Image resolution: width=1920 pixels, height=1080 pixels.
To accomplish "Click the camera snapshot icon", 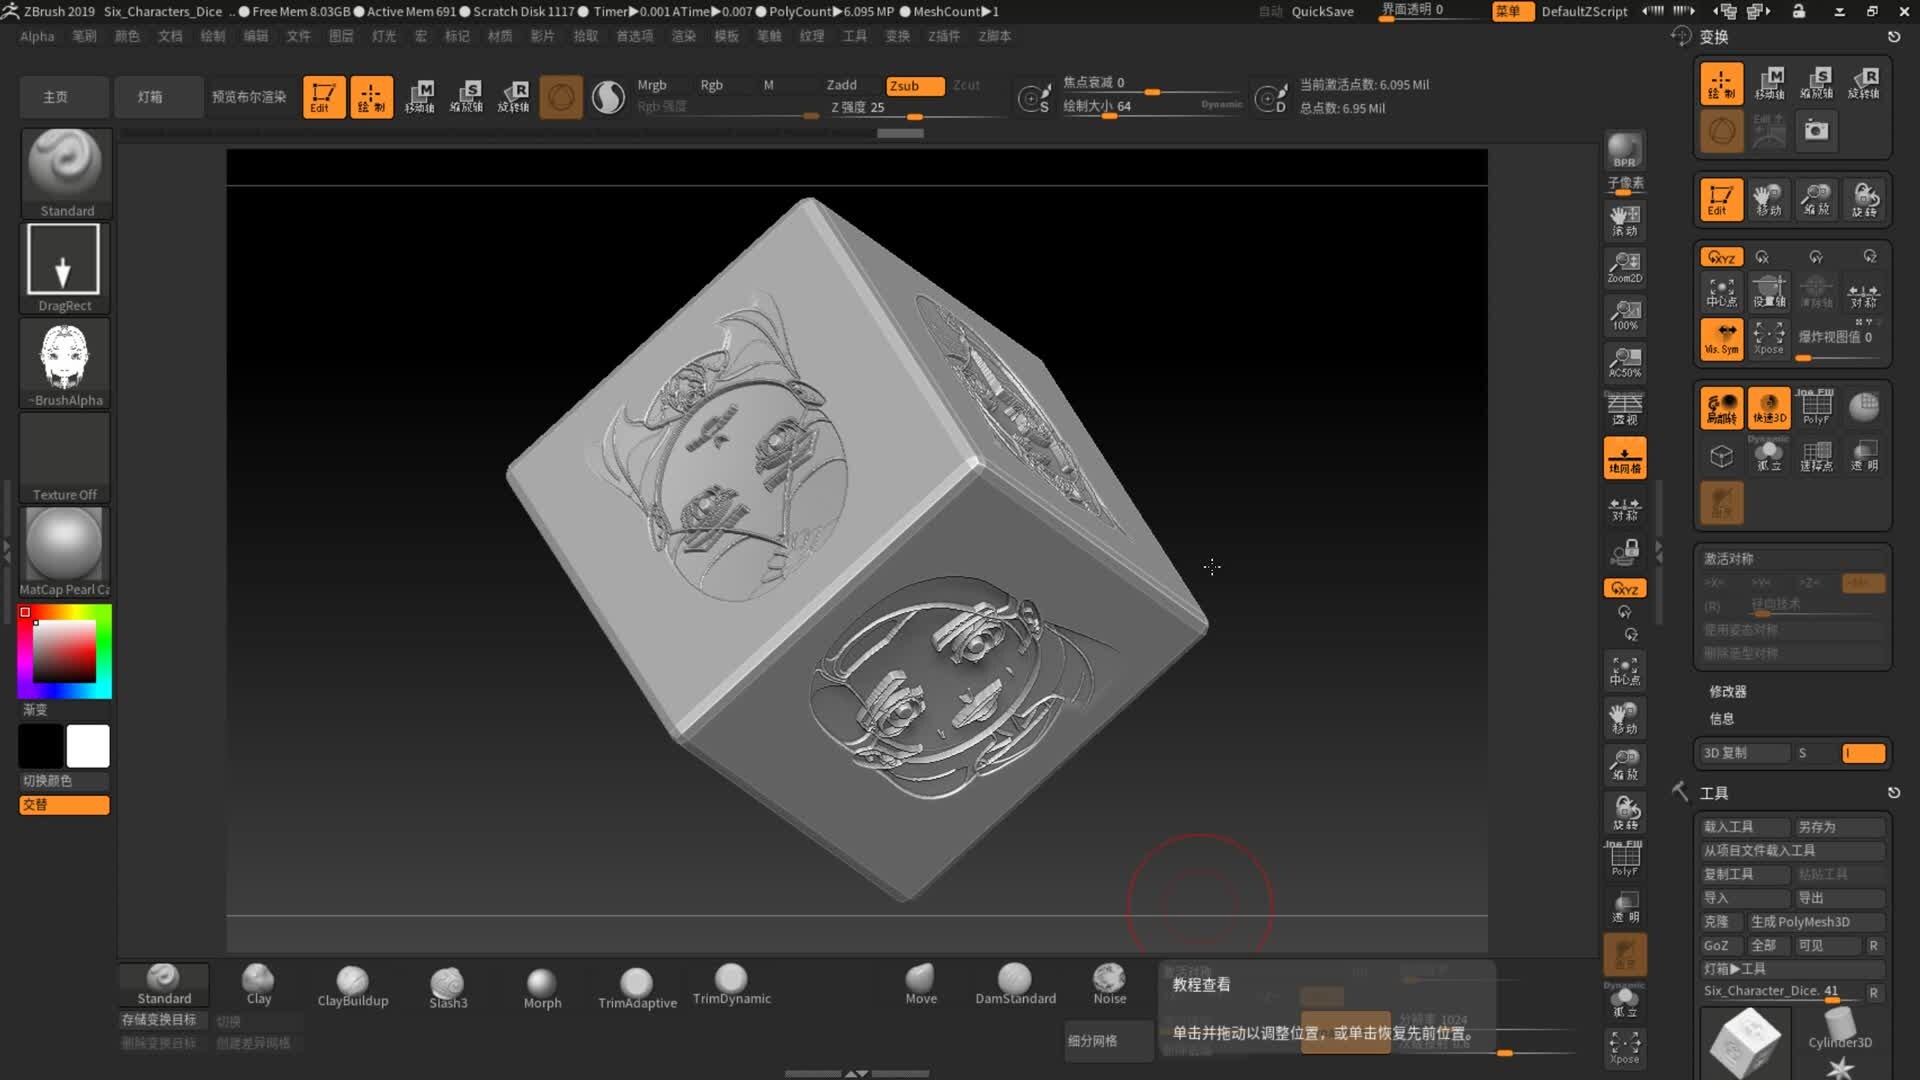I will pos(1816,130).
